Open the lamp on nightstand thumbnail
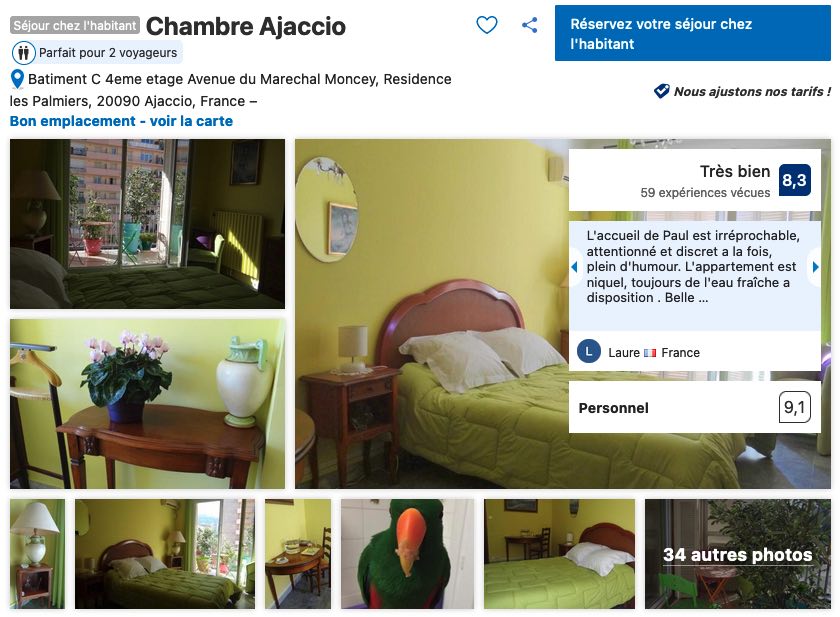The image size is (840, 617). (x=38, y=554)
